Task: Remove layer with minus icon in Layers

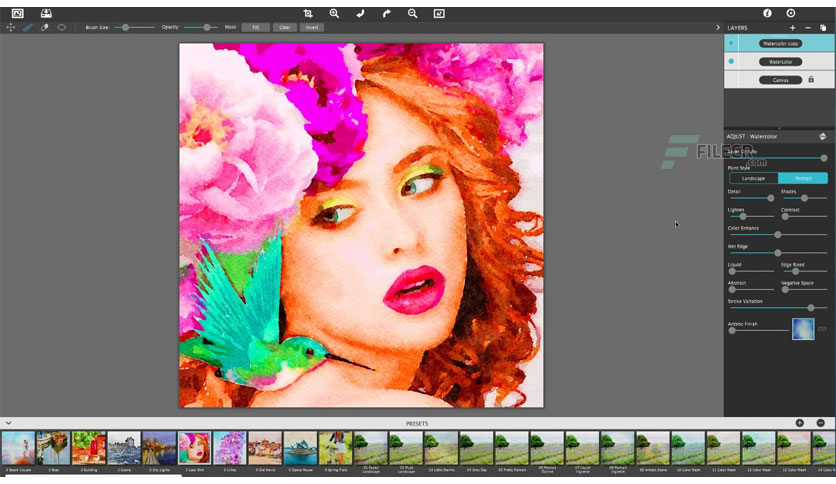Action: coord(808,28)
